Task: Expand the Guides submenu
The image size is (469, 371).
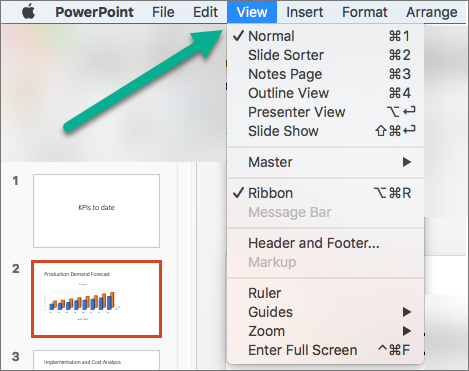Action: point(325,312)
